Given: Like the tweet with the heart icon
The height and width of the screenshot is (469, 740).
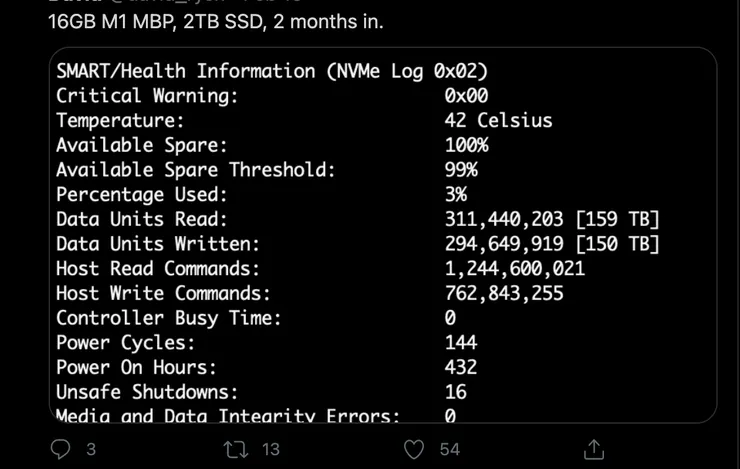Looking at the screenshot, I should point(414,449).
